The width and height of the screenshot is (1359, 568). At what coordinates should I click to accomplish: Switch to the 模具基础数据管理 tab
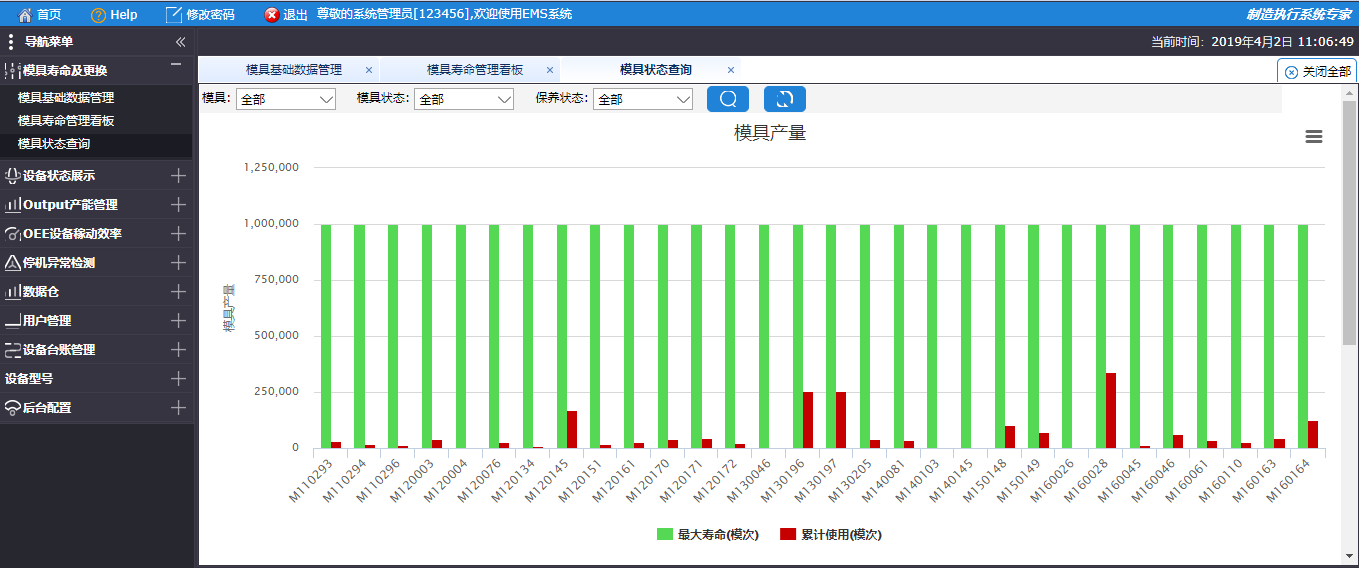[x=294, y=70]
